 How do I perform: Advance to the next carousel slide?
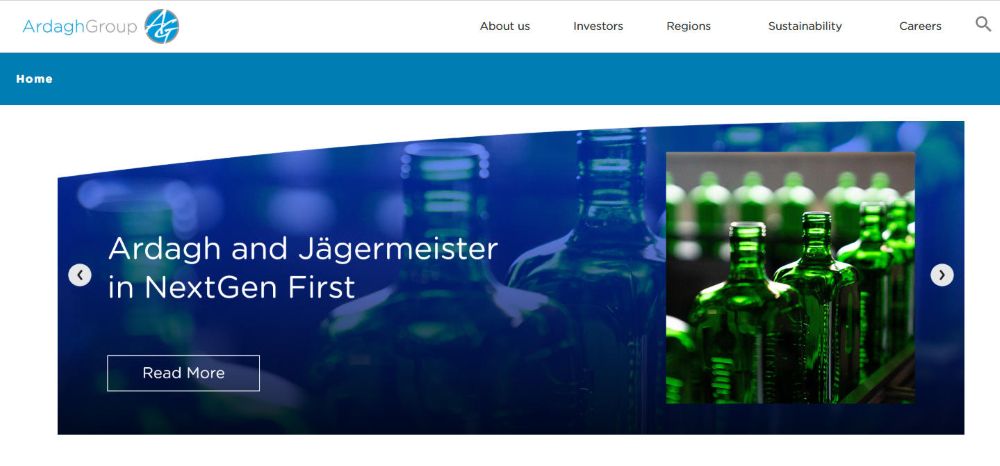click(942, 275)
